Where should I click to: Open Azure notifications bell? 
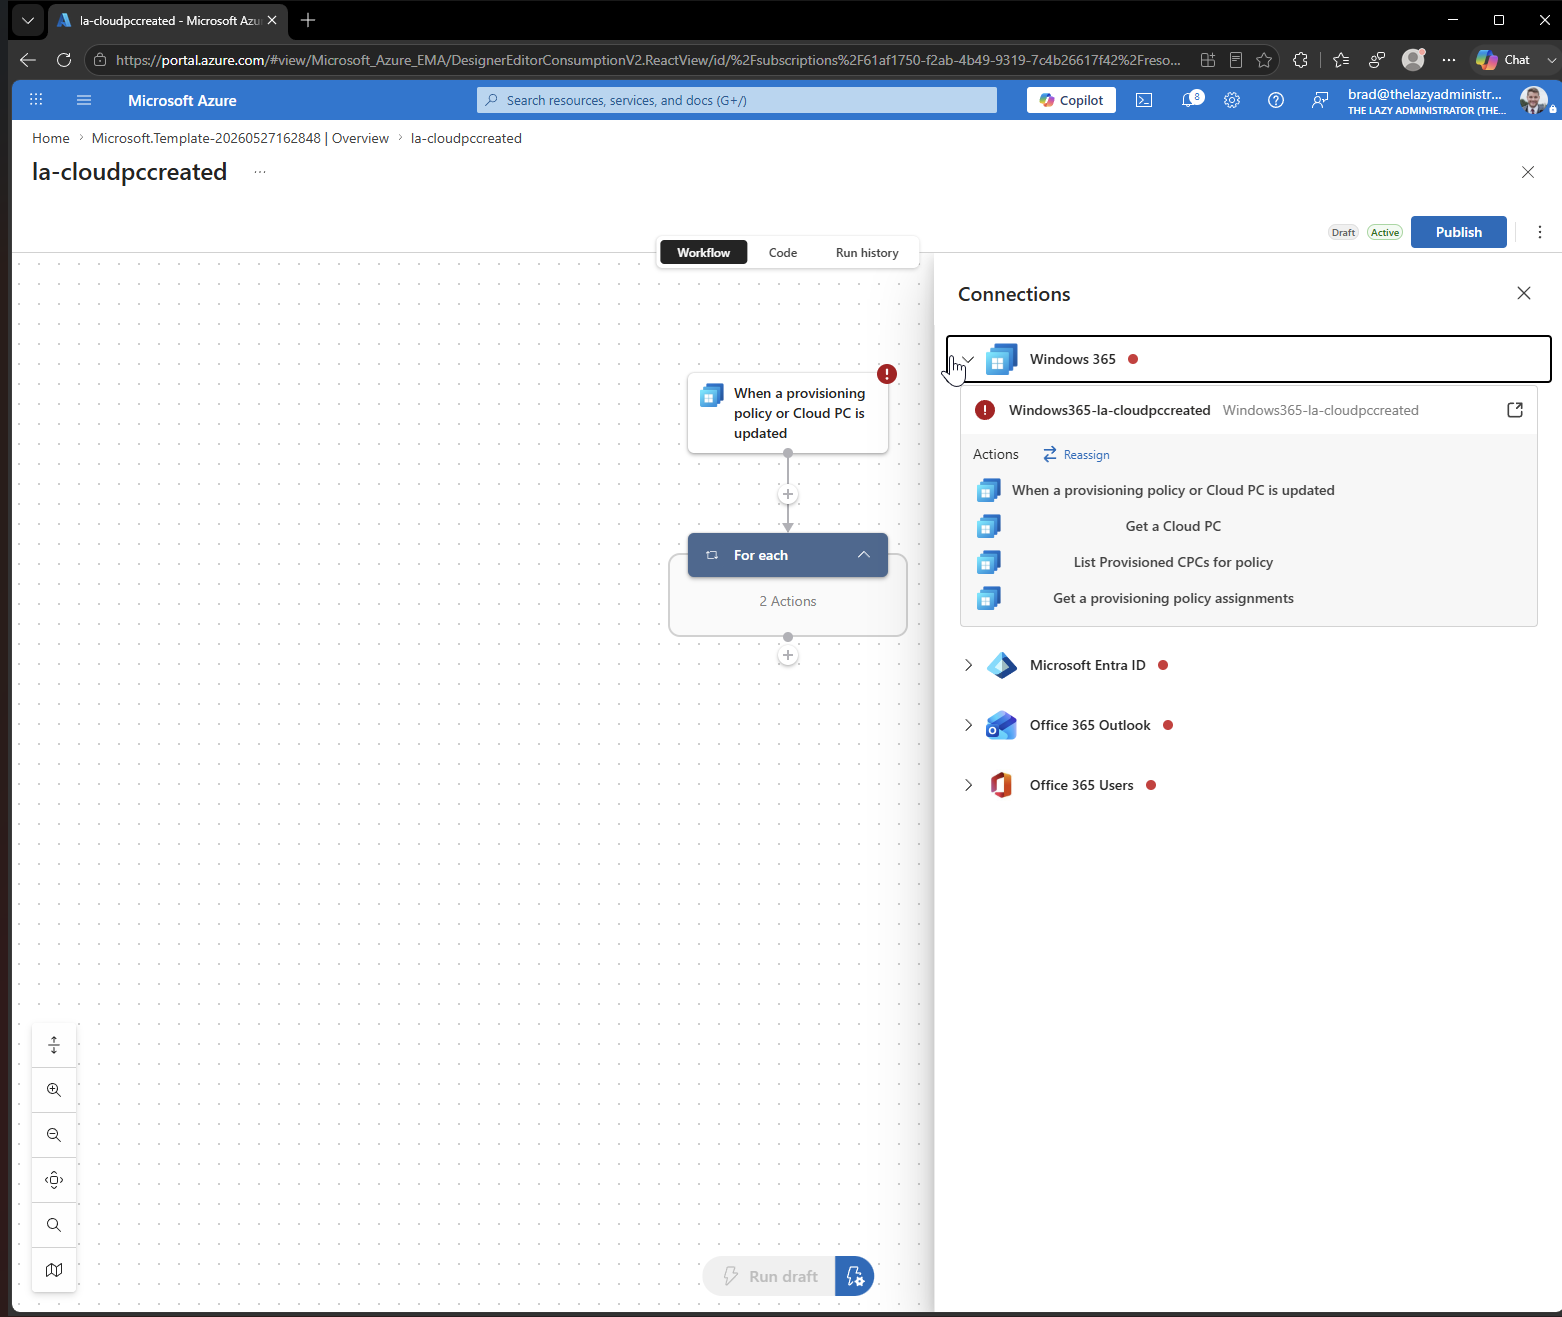coord(1190,100)
